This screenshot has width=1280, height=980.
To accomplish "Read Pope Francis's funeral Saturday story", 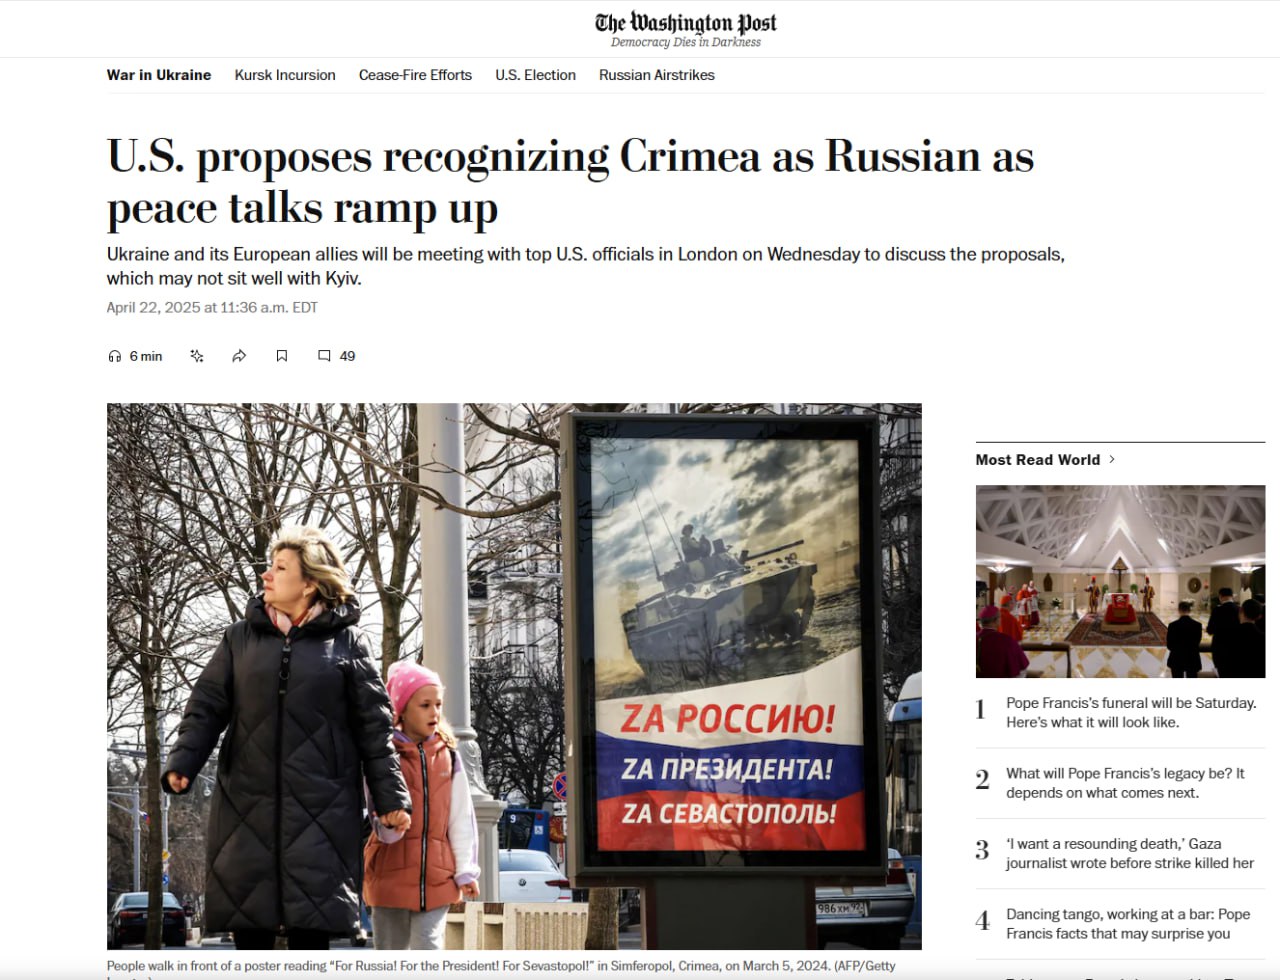I will pyautogui.click(x=1131, y=712).
